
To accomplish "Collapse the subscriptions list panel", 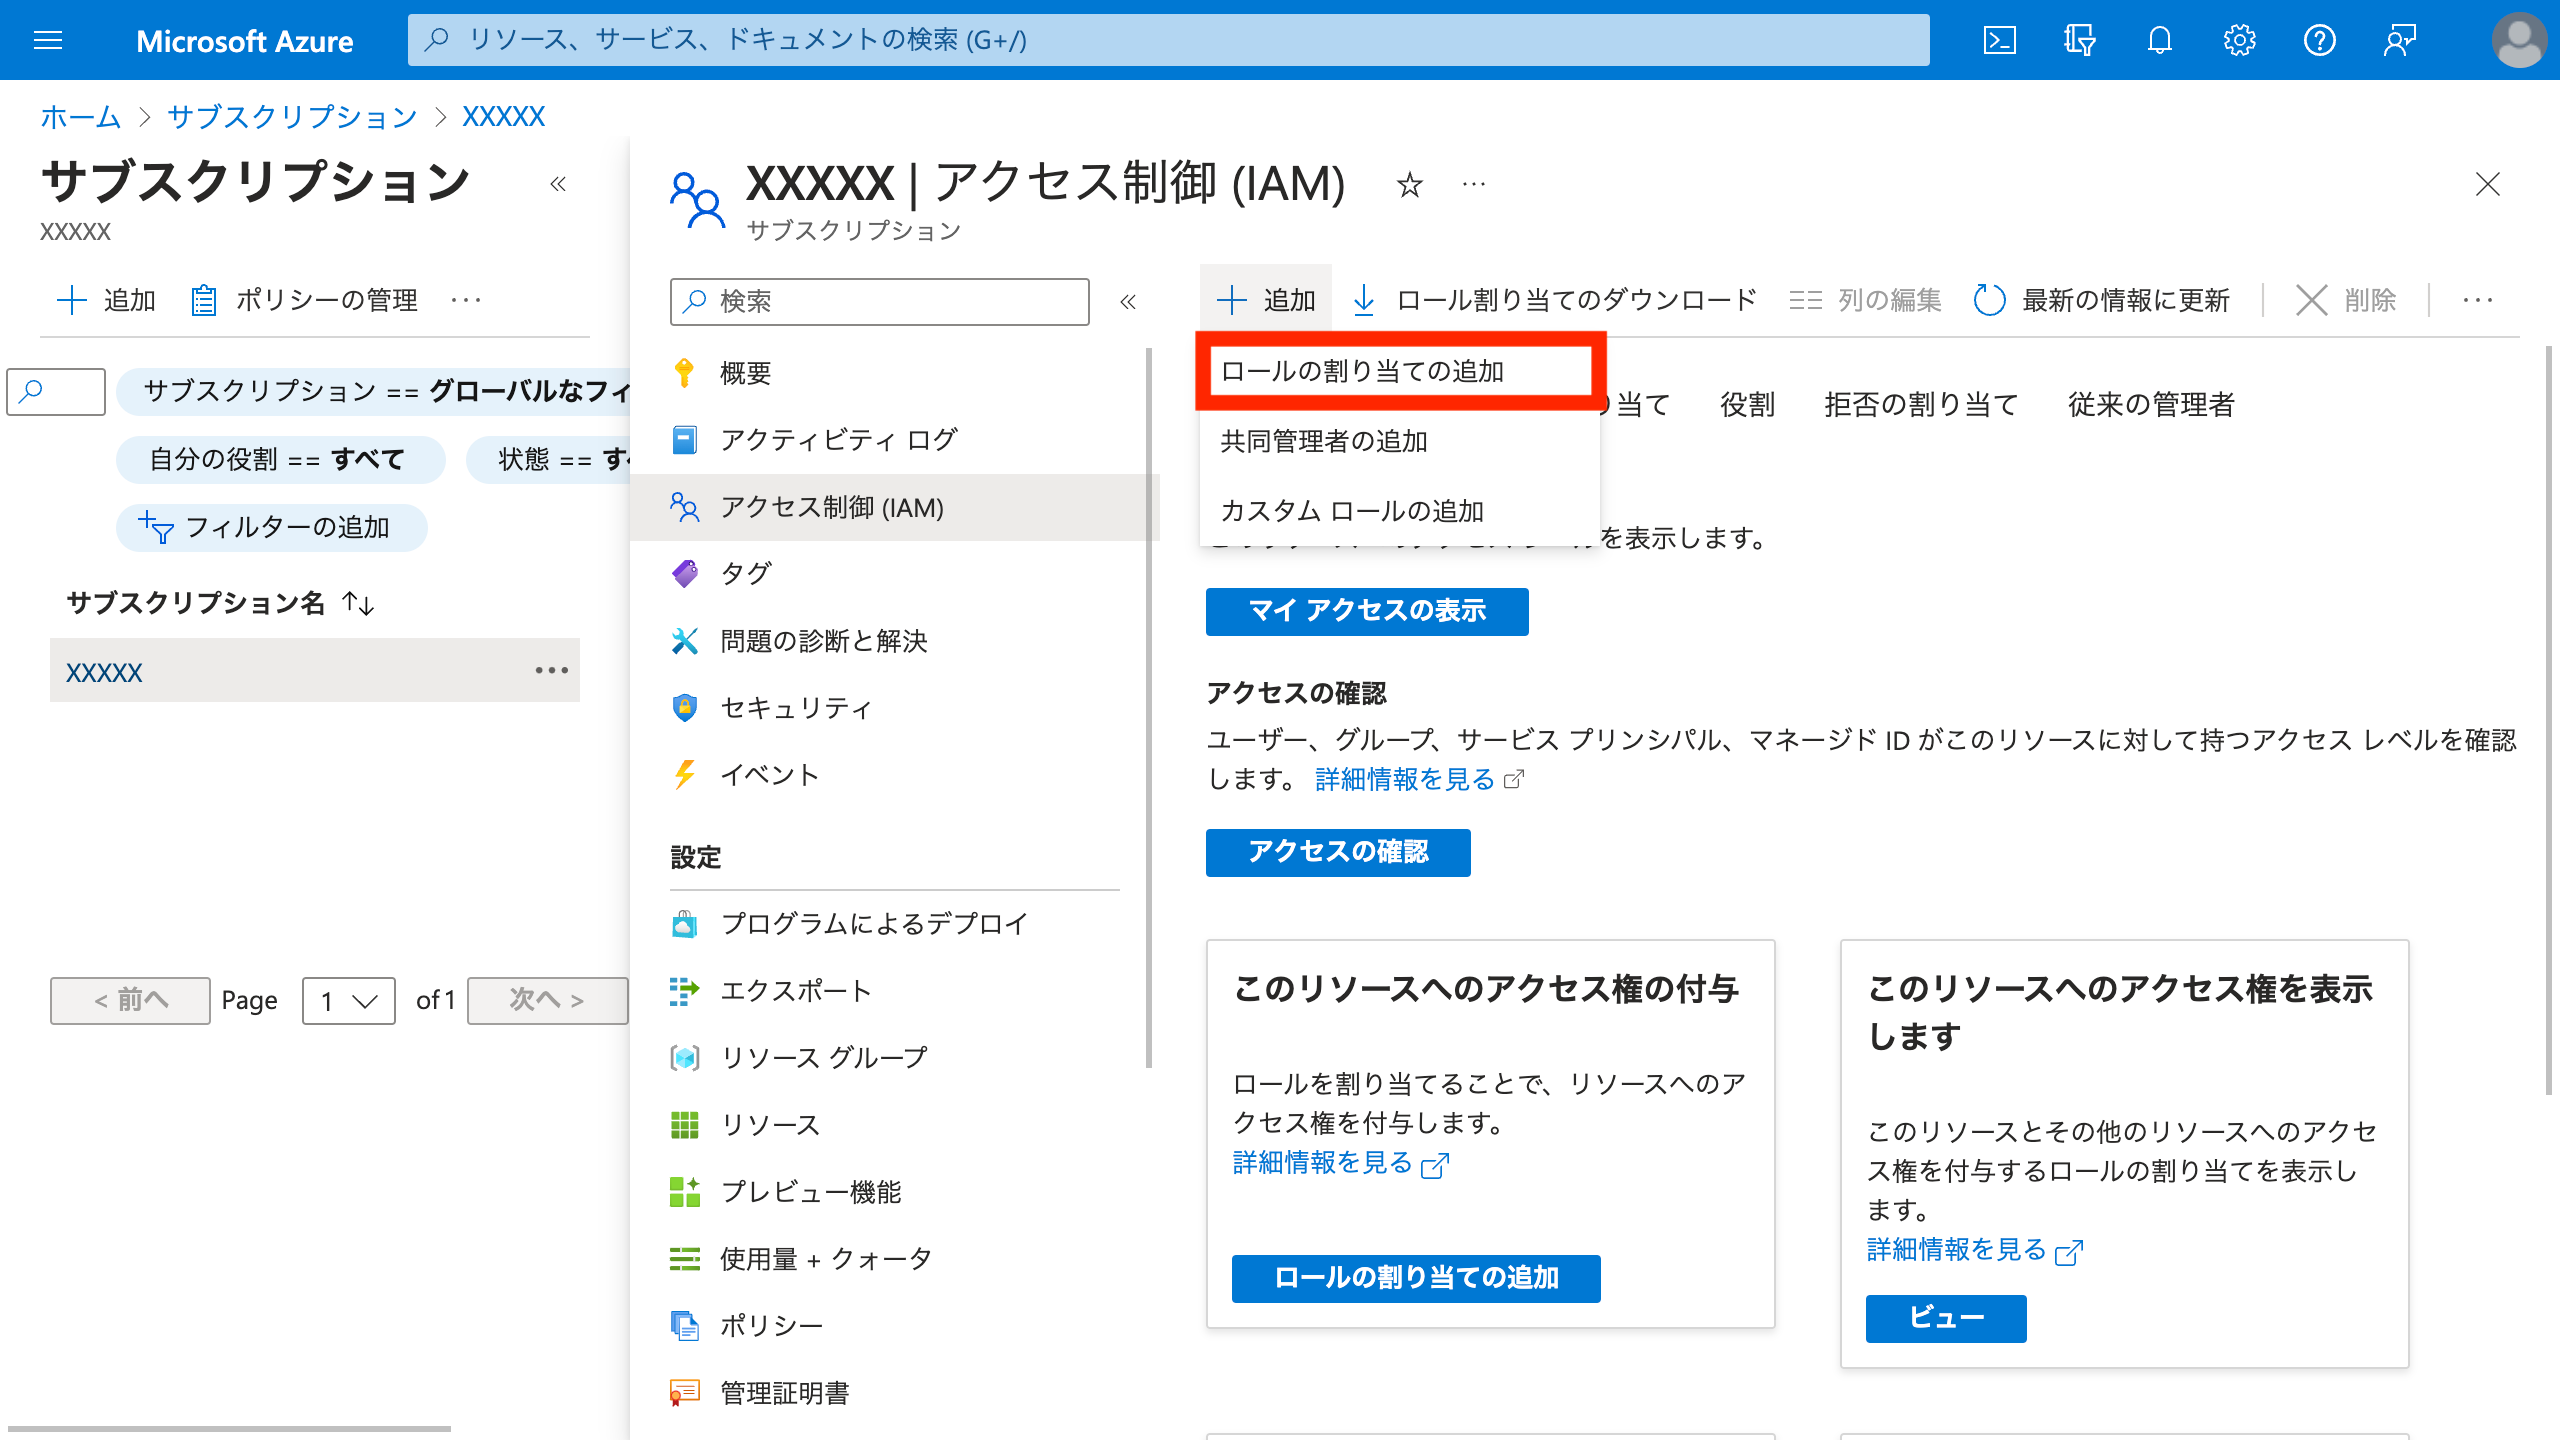I will coord(558,184).
